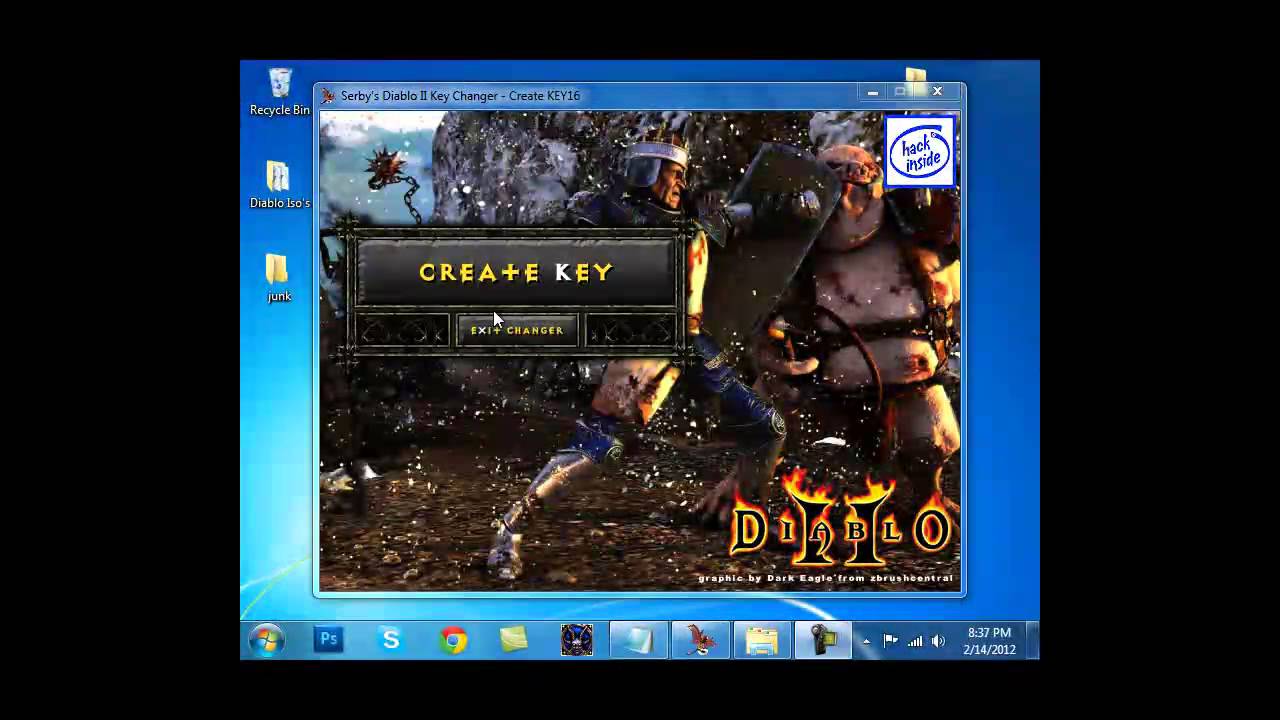Image resolution: width=1280 pixels, height=720 pixels.
Task: Open the Windows Start menu
Action: 266,640
